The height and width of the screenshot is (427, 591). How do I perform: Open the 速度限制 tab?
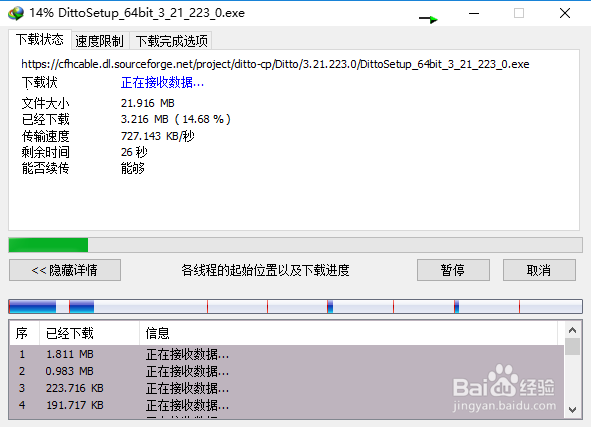(x=100, y=41)
